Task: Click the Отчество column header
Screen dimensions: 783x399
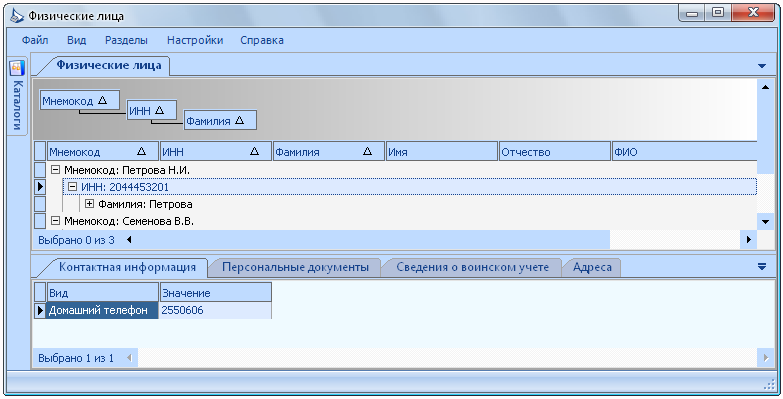Action: click(x=555, y=151)
